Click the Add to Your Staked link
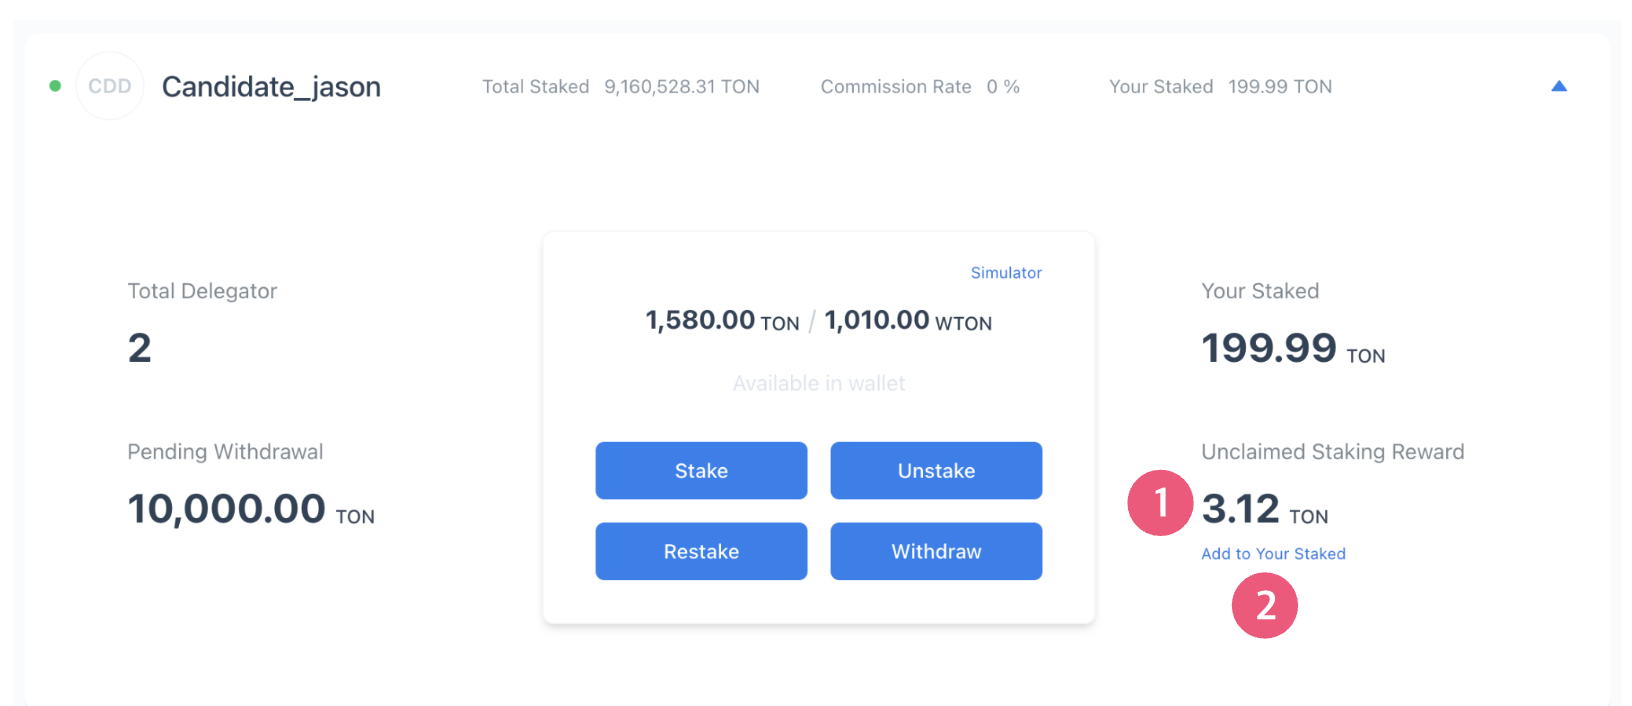The image size is (1632, 706). pos(1273,554)
